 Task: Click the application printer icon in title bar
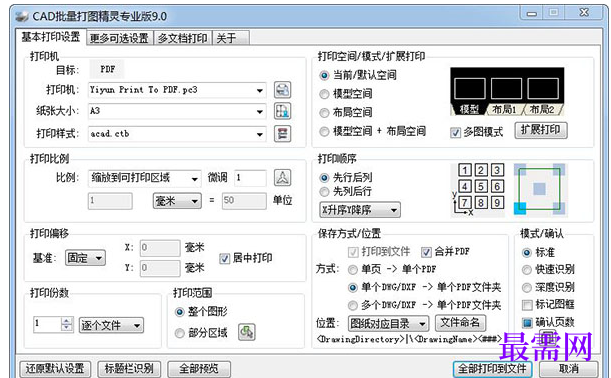coord(22,16)
